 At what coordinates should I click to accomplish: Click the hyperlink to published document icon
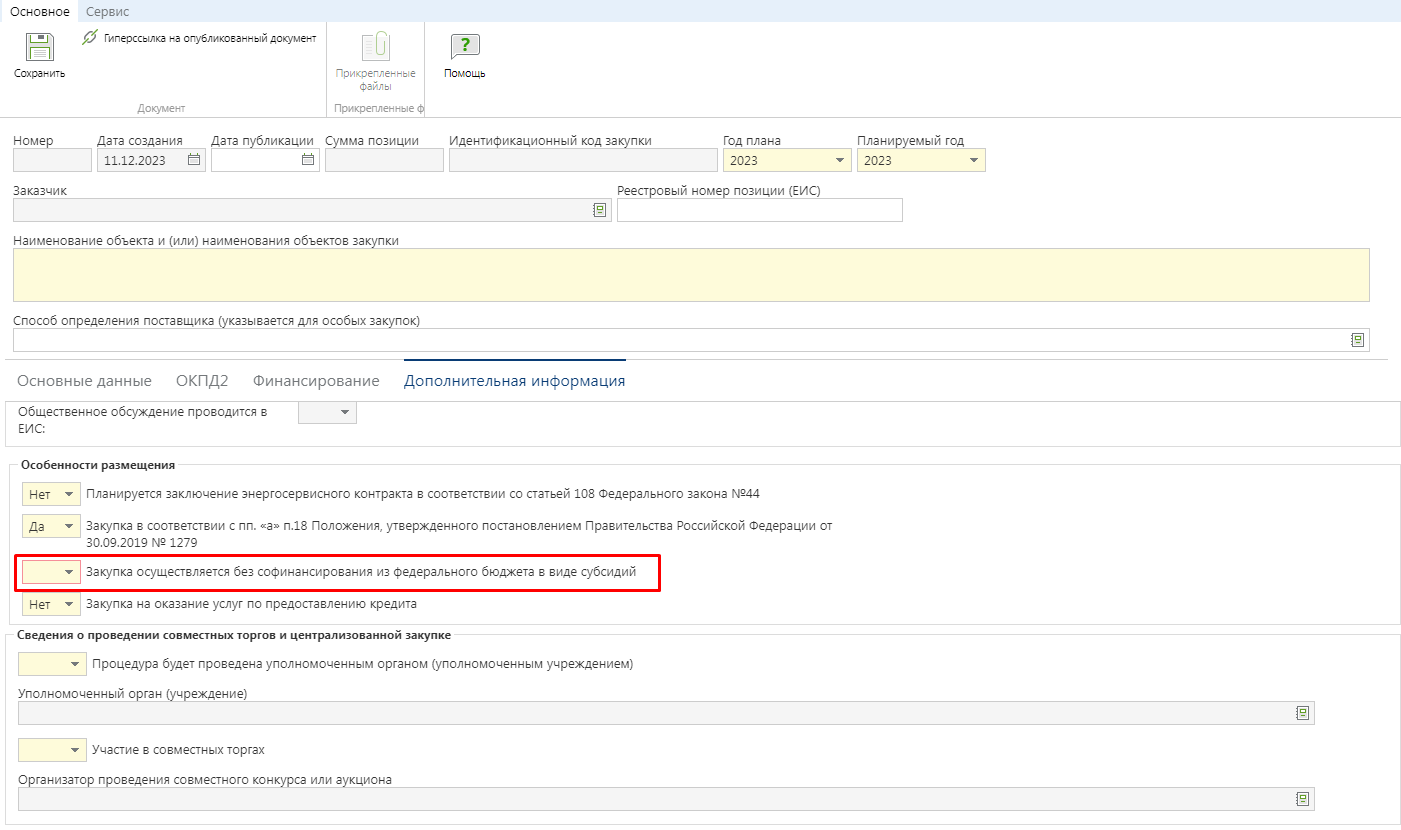[x=90, y=38]
